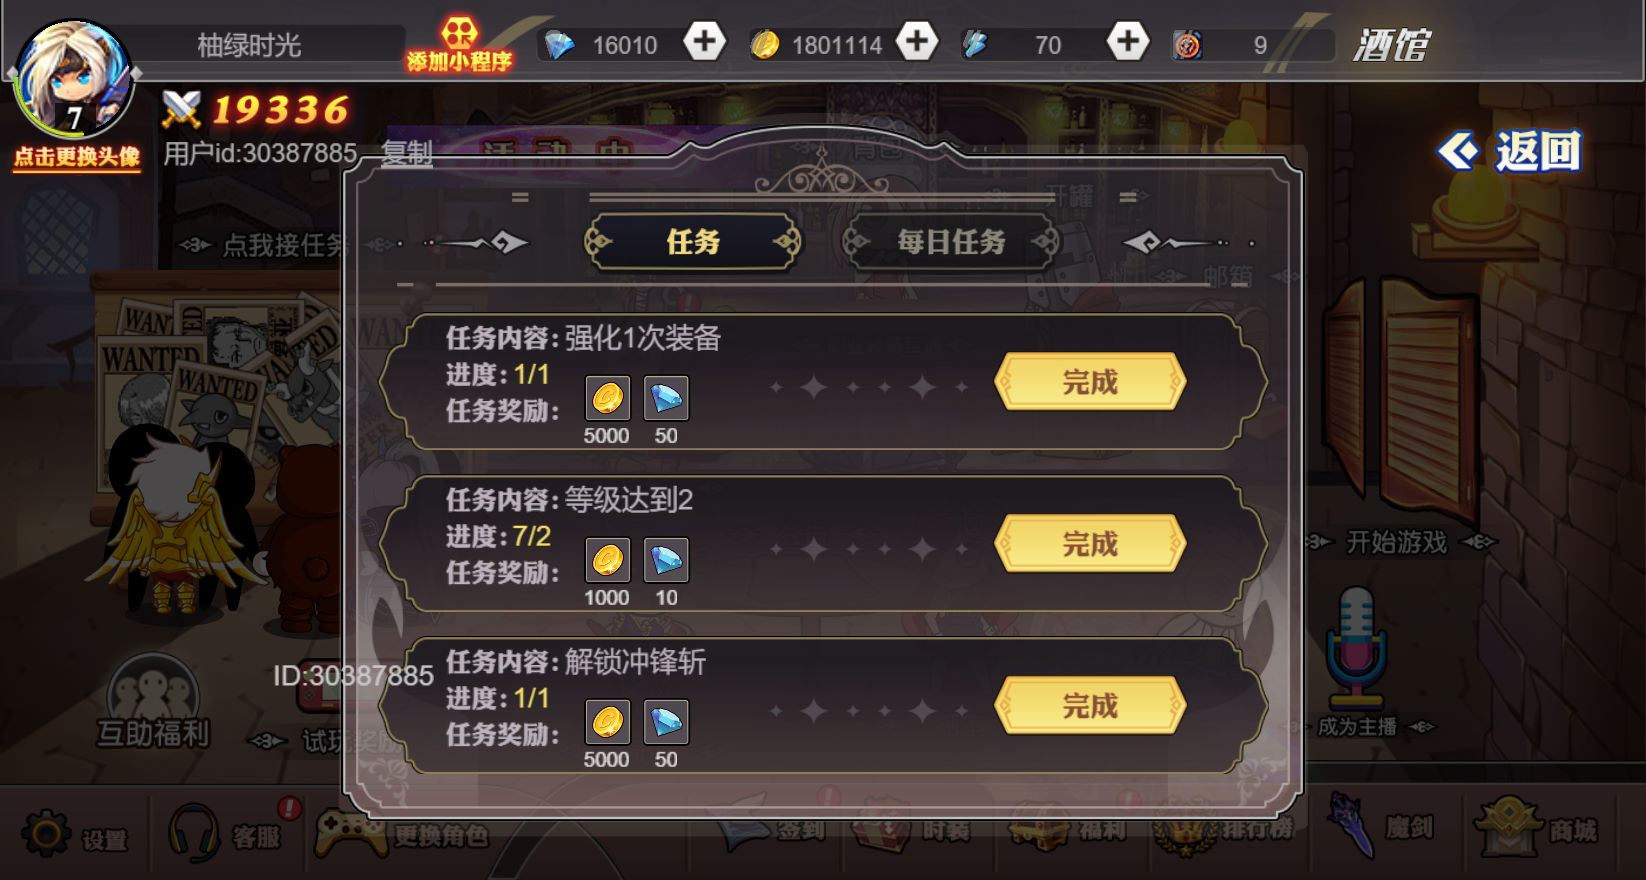Tap plus icon next to energy 70
Screen dimensions: 1646x880
point(1128,42)
